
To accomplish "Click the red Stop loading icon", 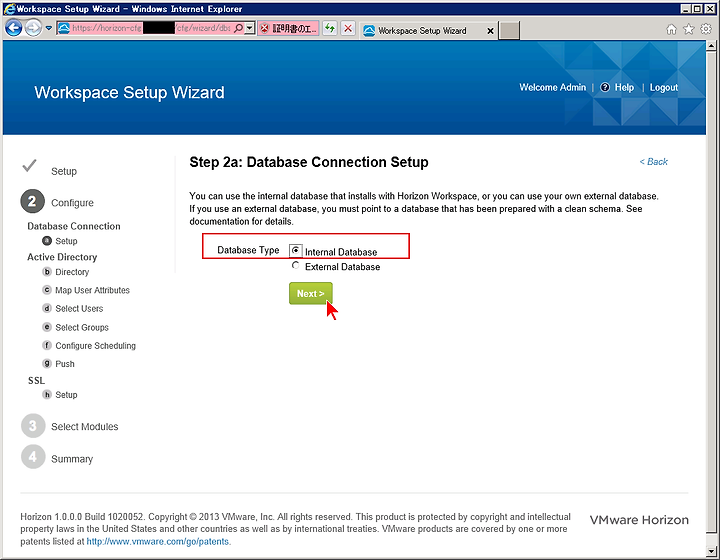I will click(x=348, y=28).
